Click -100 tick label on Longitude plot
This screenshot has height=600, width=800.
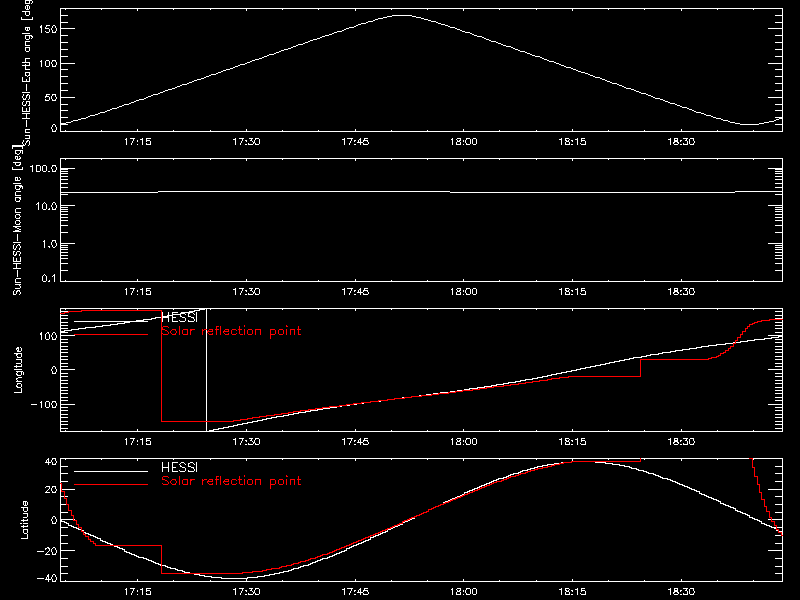44,405
